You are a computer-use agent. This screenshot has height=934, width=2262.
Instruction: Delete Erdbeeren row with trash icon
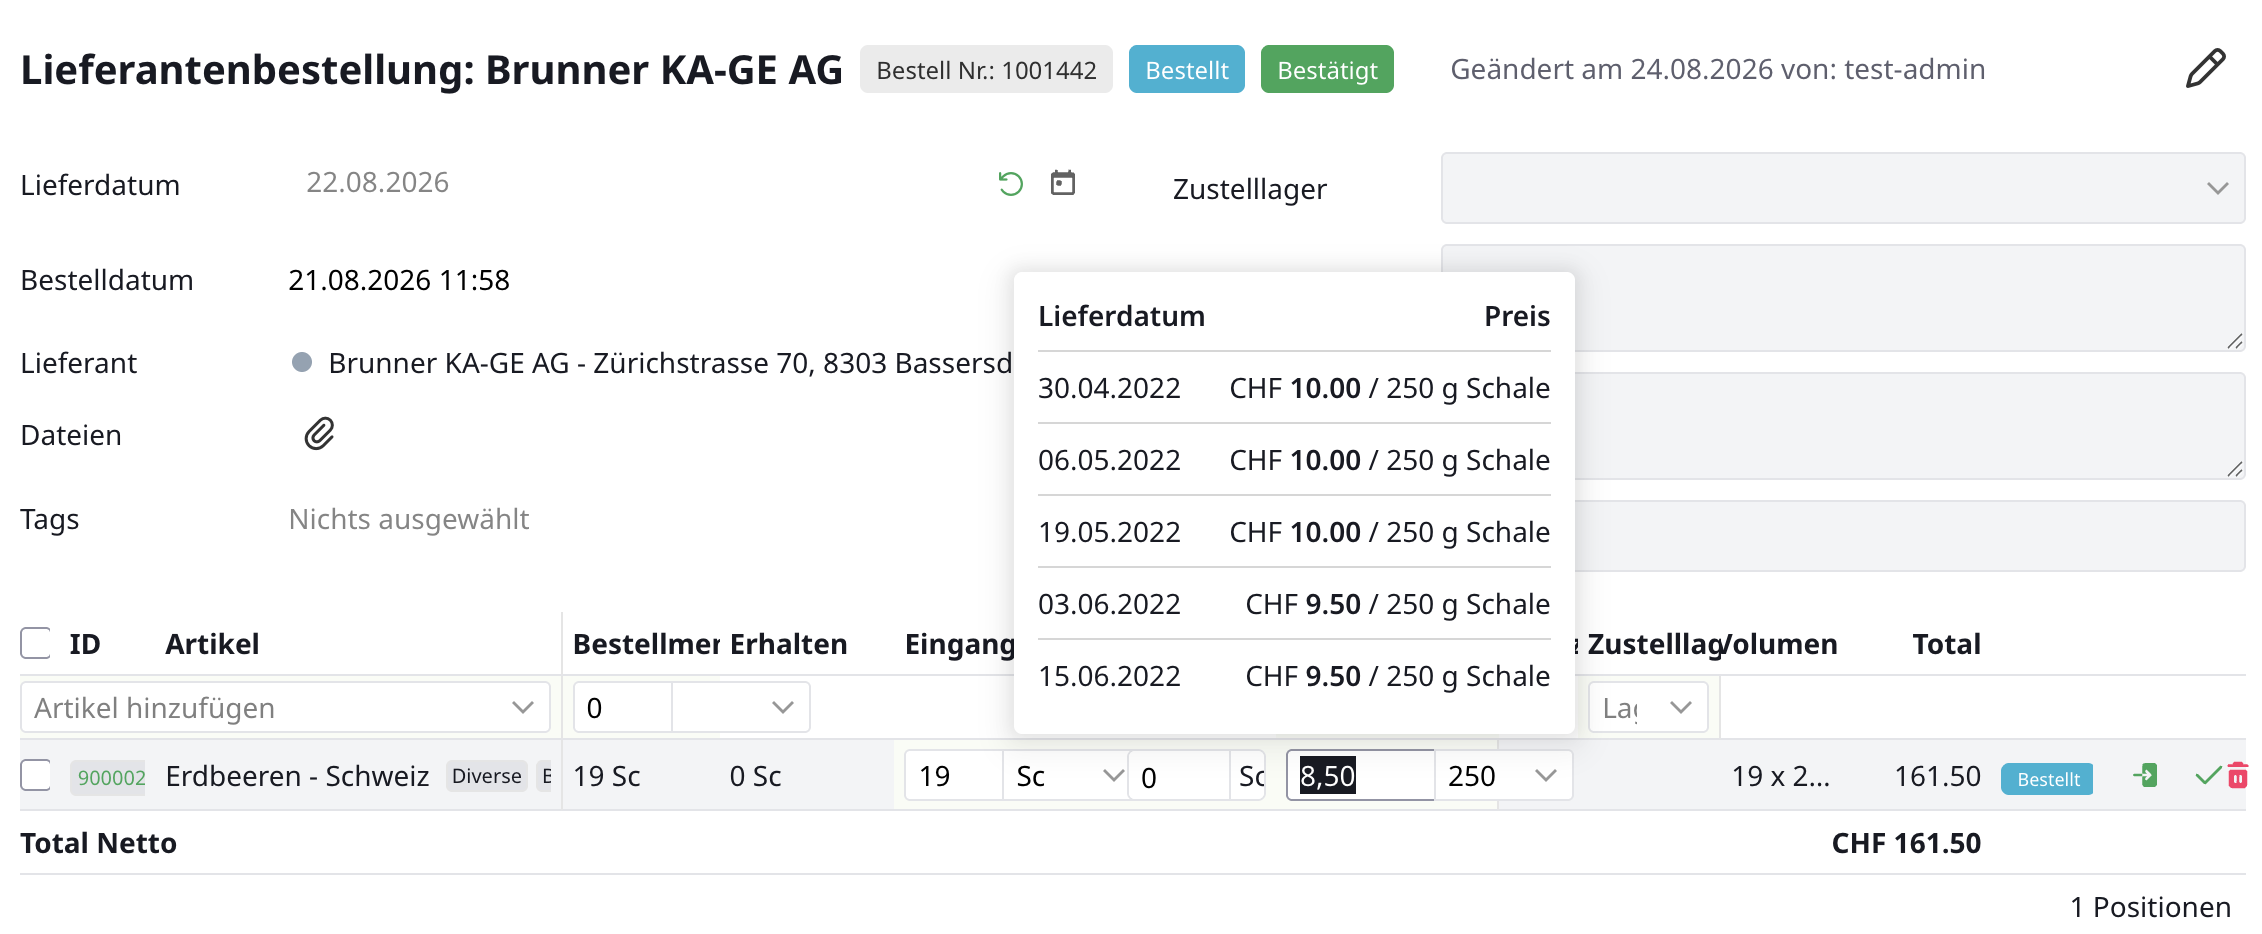coord(2238,775)
